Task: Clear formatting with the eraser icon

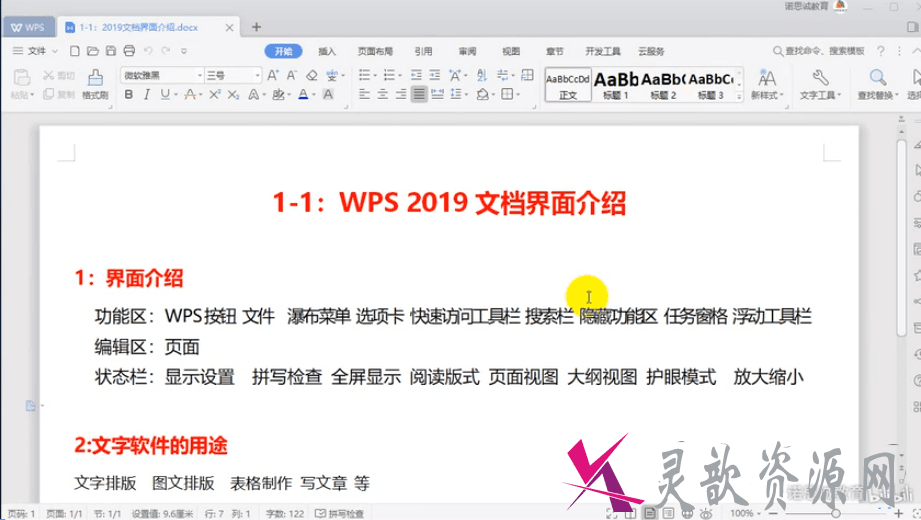Action: tap(312, 75)
